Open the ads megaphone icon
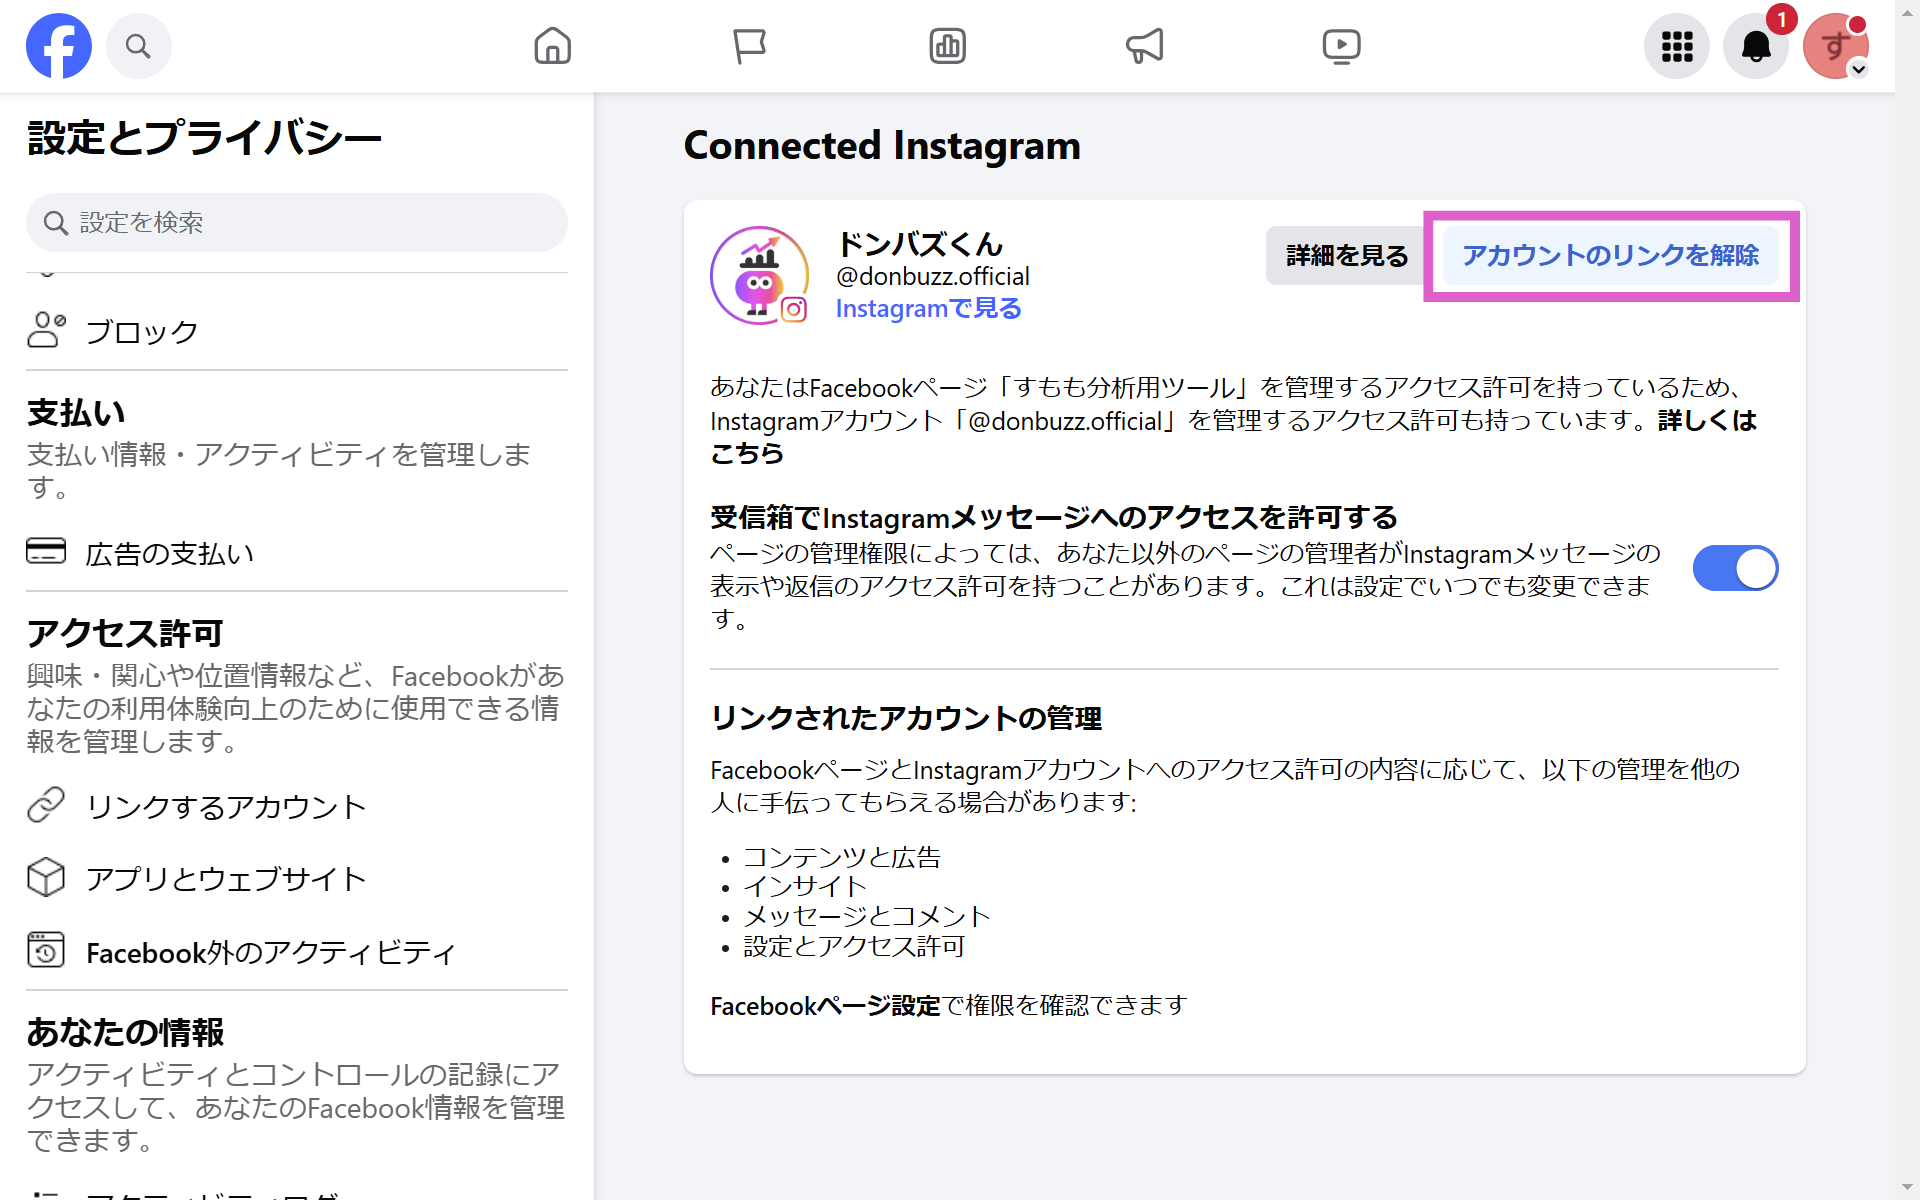This screenshot has height=1200, width=1920. 1144,46
